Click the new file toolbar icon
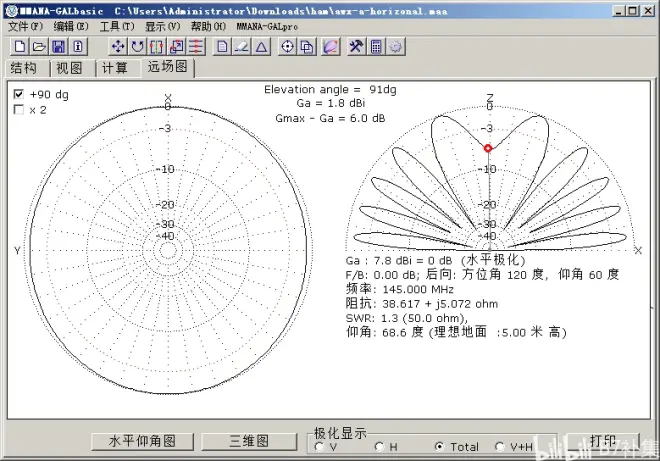 pyautogui.click(x=20, y=47)
